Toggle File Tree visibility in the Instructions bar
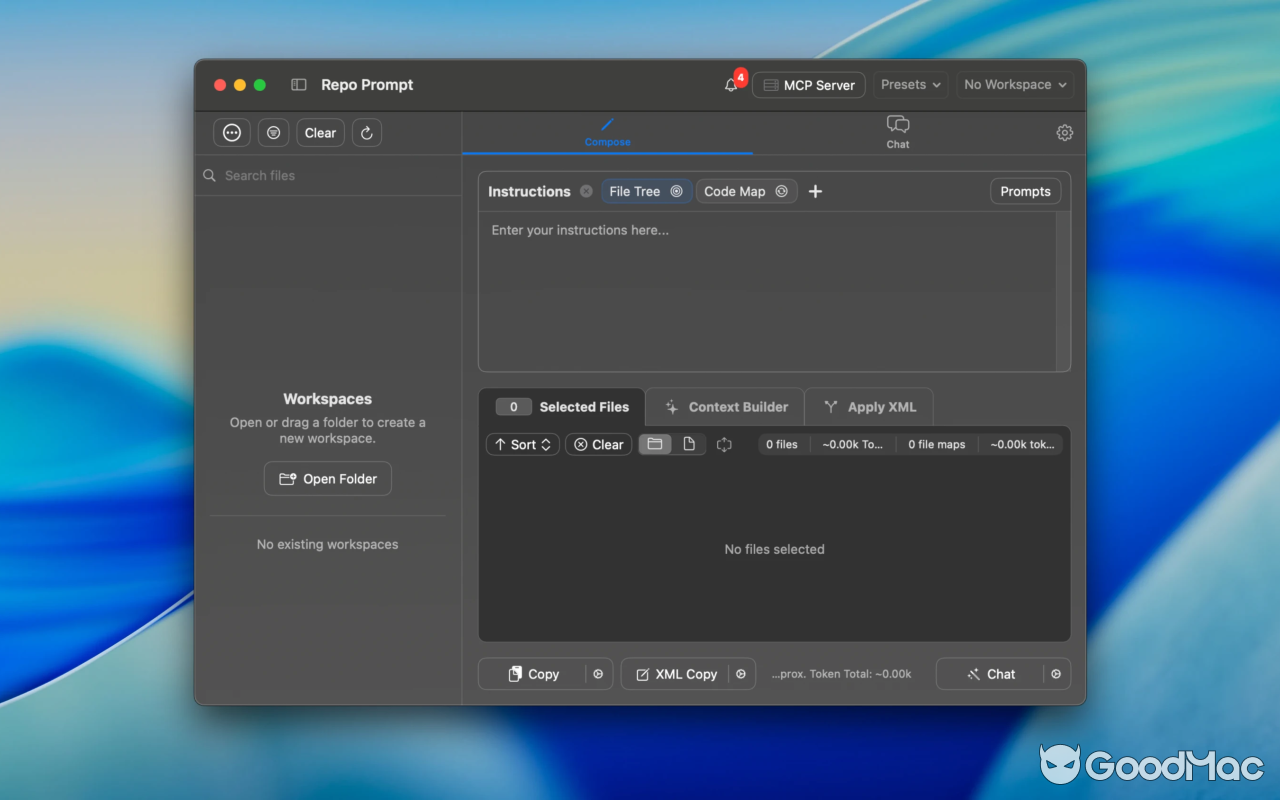 [x=677, y=191]
